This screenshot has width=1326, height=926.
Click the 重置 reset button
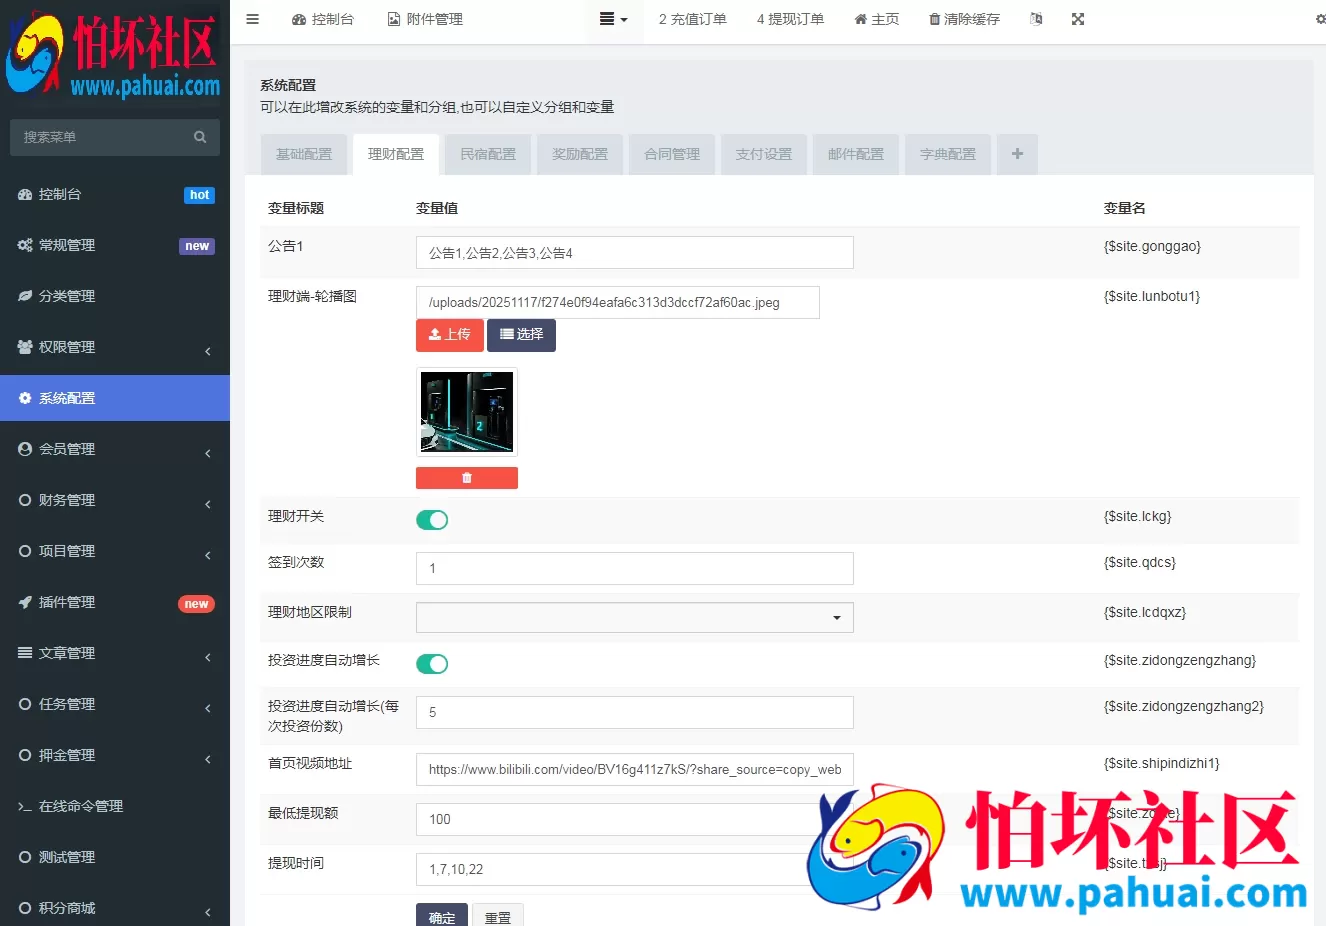[x=498, y=917]
